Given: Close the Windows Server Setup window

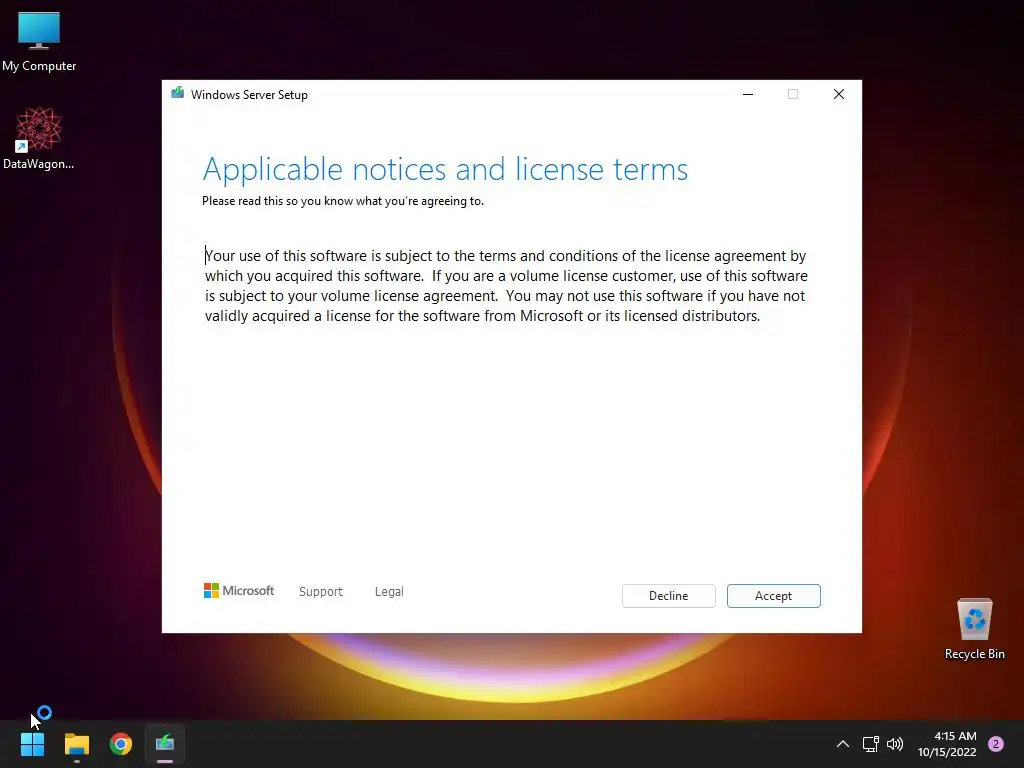Looking at the screenshot, I should point(839,94).
